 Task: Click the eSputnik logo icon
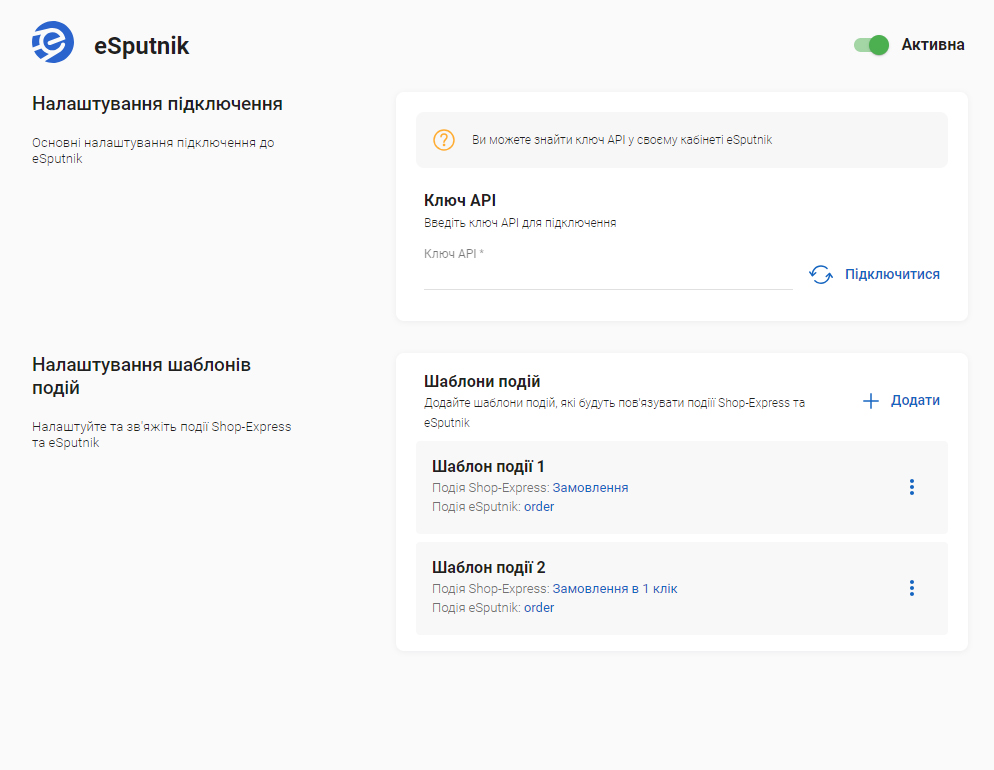[53, 42]
